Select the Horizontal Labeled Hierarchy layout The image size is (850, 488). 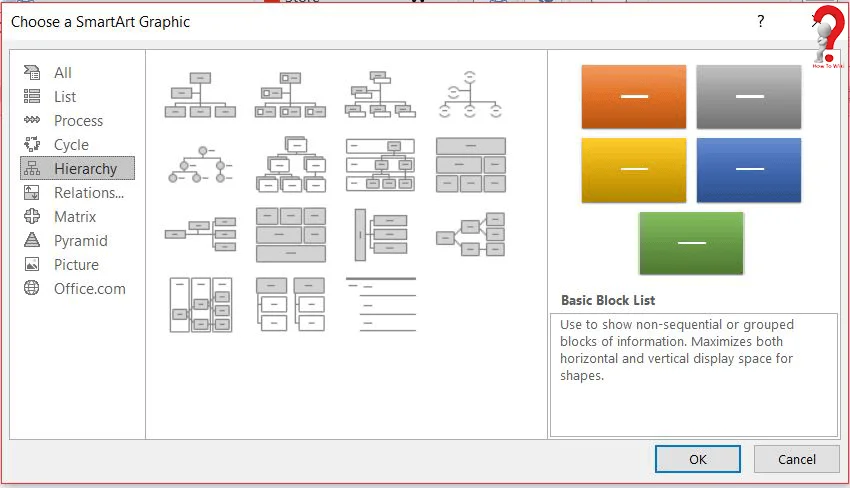pyautogui.click(x=201, y=304)
